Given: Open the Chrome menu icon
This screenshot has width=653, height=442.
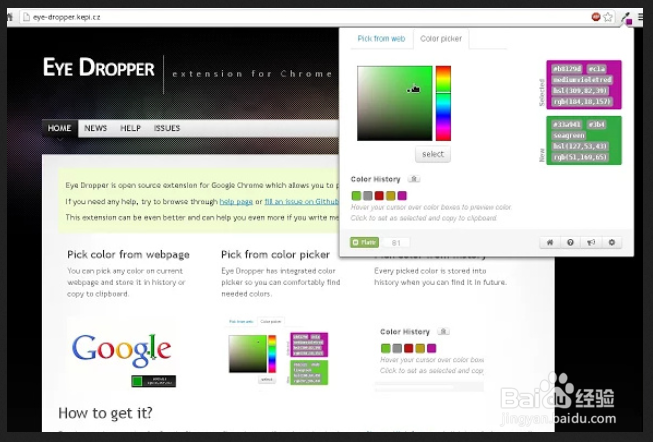Looking at the screenshot, I should (641, 17).
